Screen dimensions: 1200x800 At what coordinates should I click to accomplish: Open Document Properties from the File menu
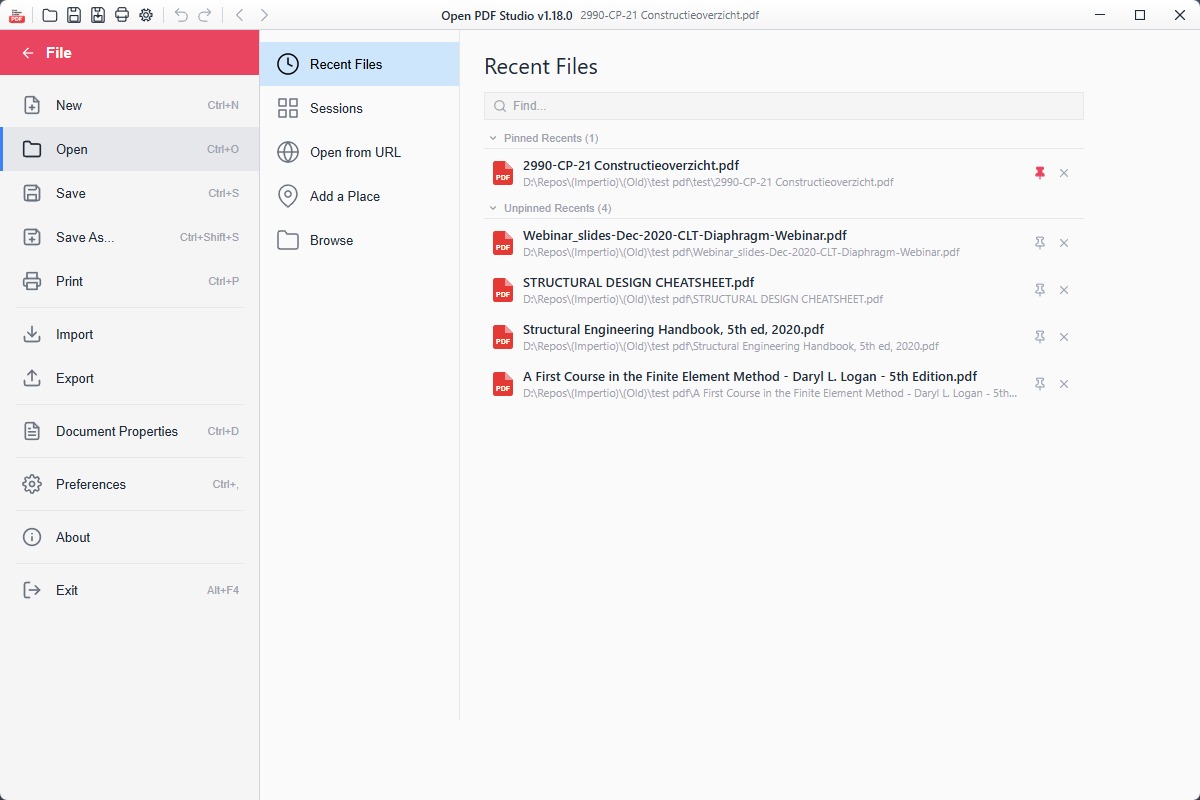(115, 431)
